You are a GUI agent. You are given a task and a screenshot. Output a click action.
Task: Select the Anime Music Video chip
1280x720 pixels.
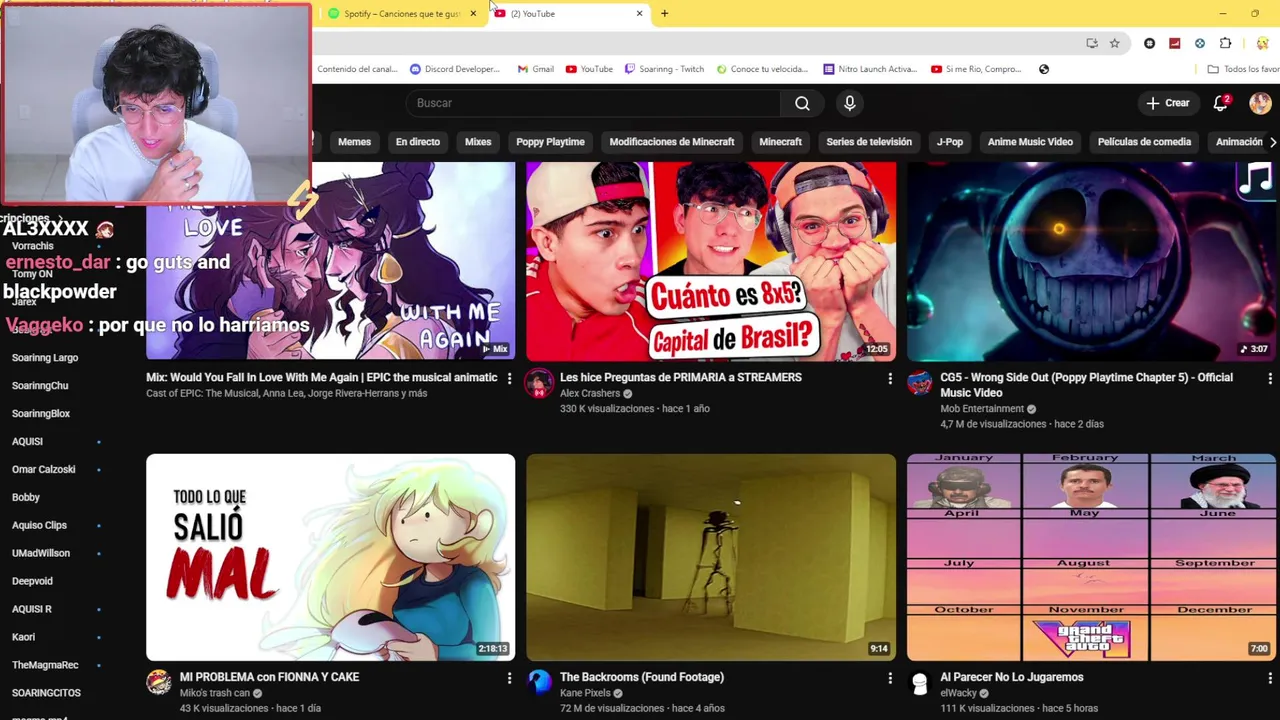click(x=1030, y=142)
